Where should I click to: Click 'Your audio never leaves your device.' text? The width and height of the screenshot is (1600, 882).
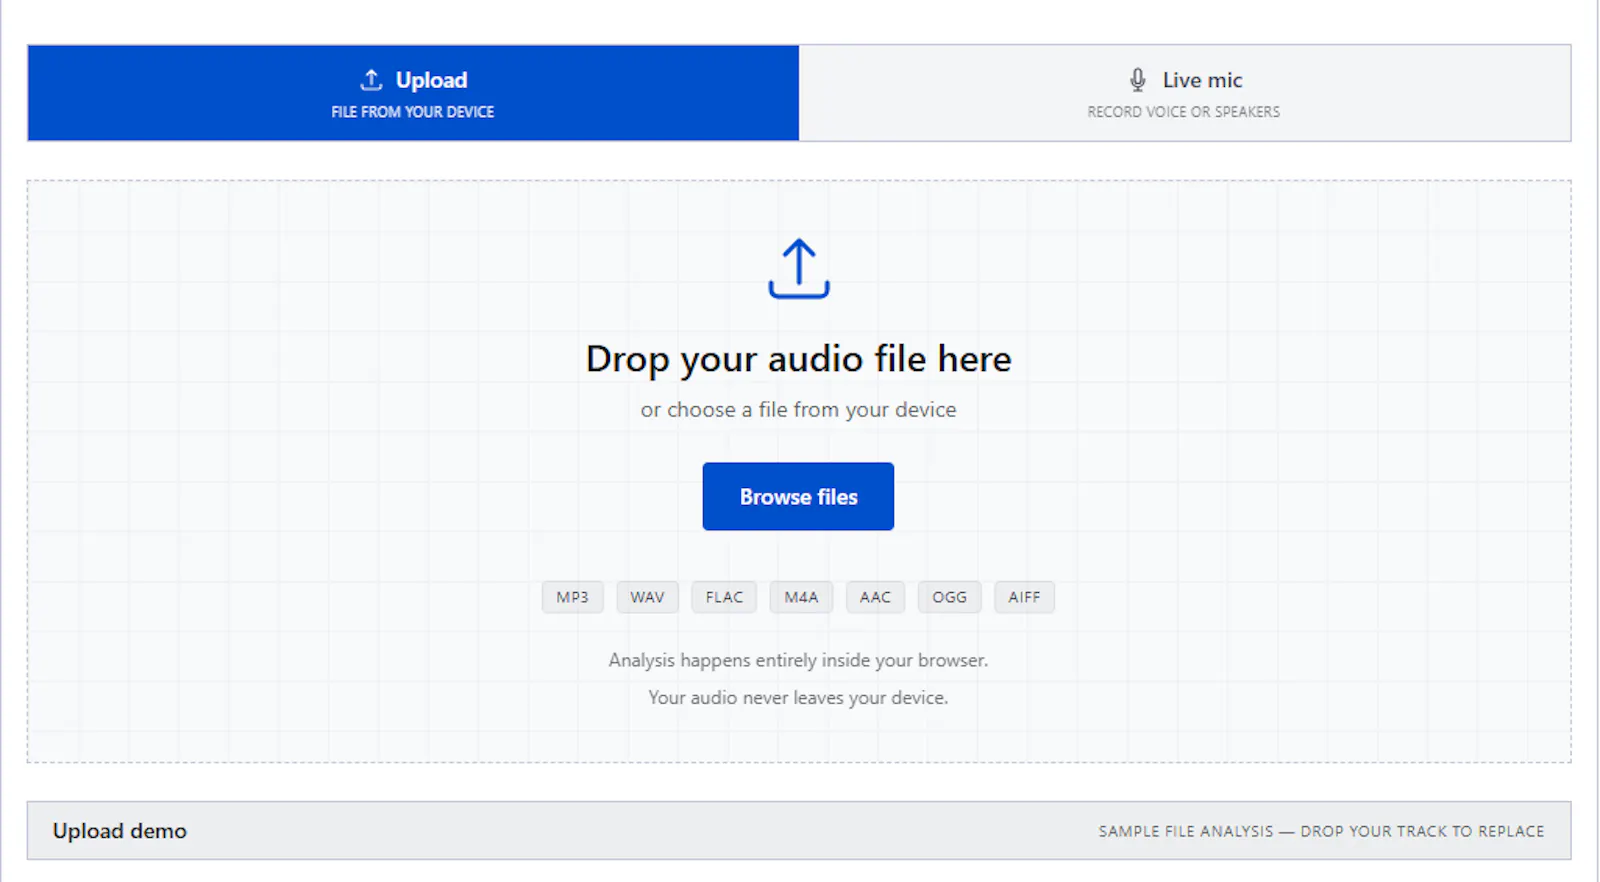798,698
